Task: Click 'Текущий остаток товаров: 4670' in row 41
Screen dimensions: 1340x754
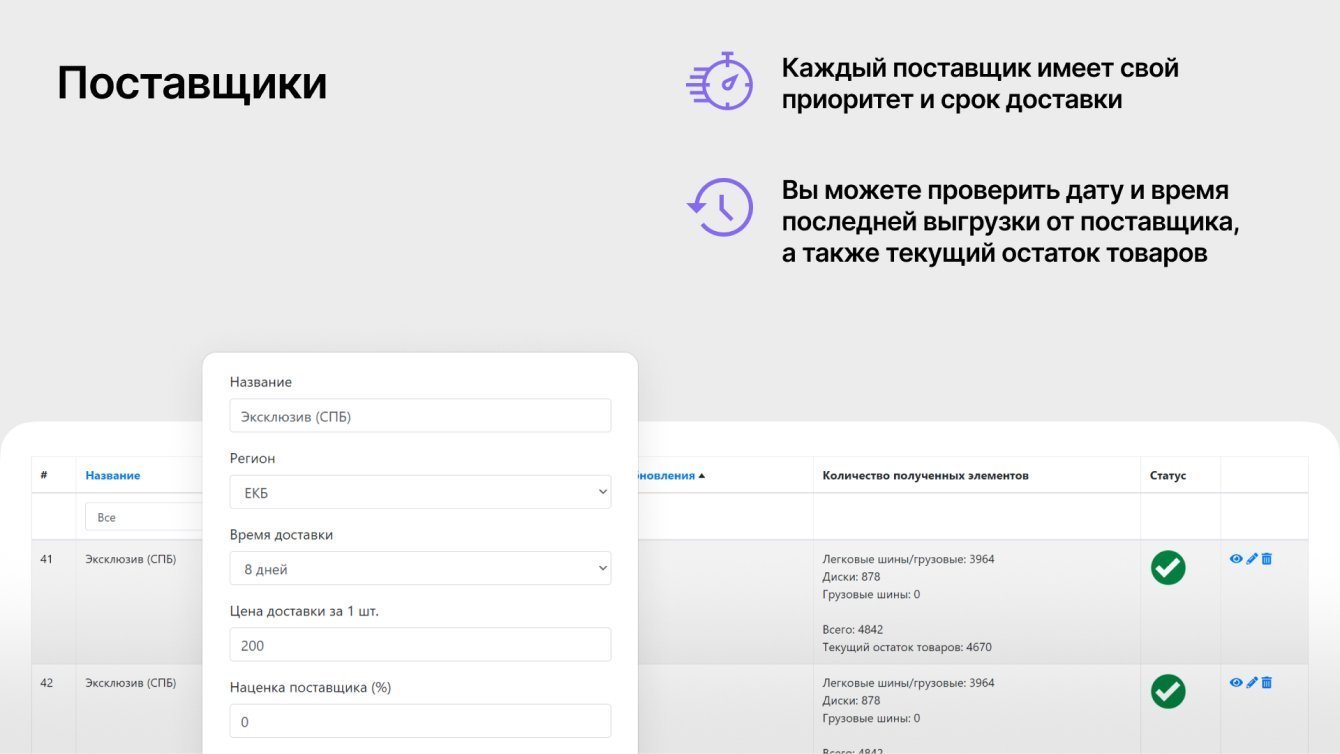Action: coord(907,647)
